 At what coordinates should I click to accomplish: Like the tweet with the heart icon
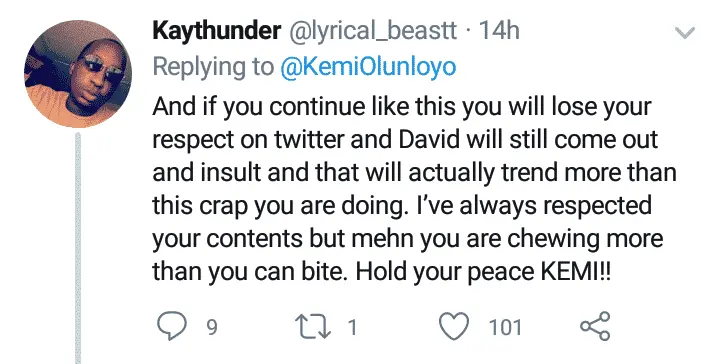(x=455, y=326)
